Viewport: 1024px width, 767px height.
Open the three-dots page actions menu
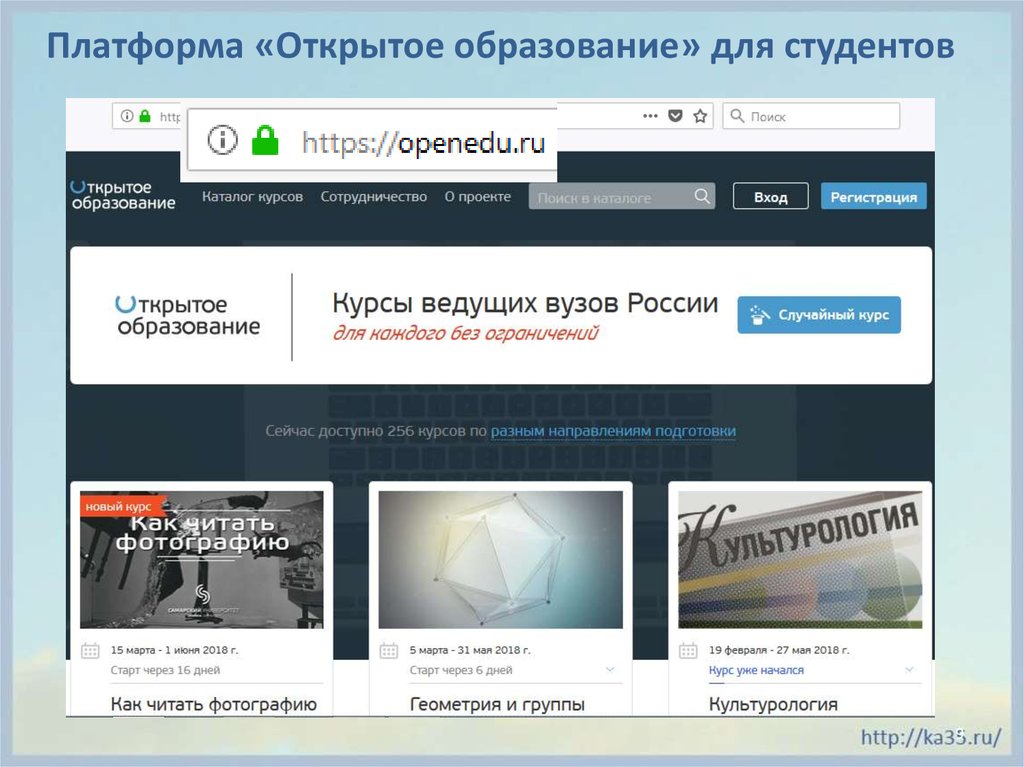pos(650,116)
